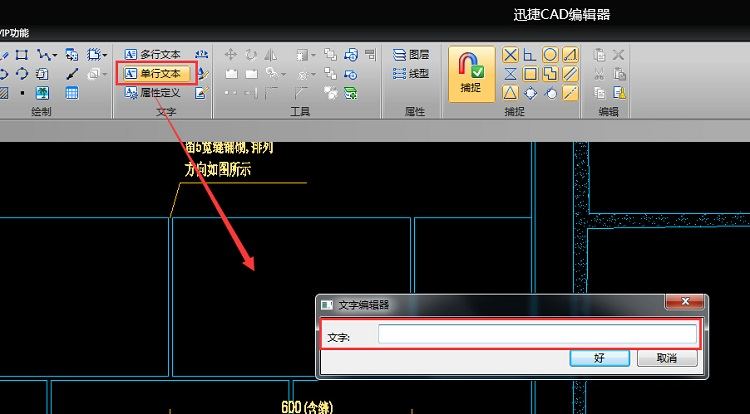The image size is (750, 414).
Task: Click the 文字 text input field
Action: tap(536, 335)
